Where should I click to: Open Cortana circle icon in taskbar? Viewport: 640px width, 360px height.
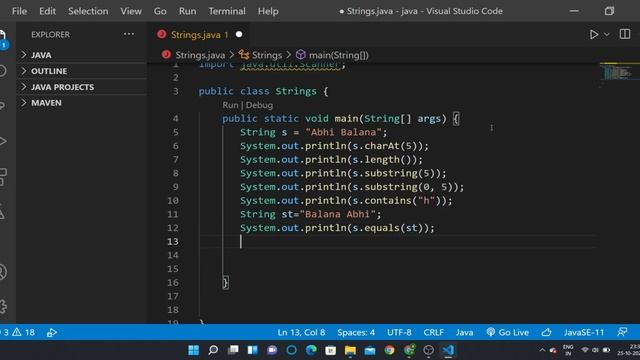pyautogui.click(x=291, y=350)
